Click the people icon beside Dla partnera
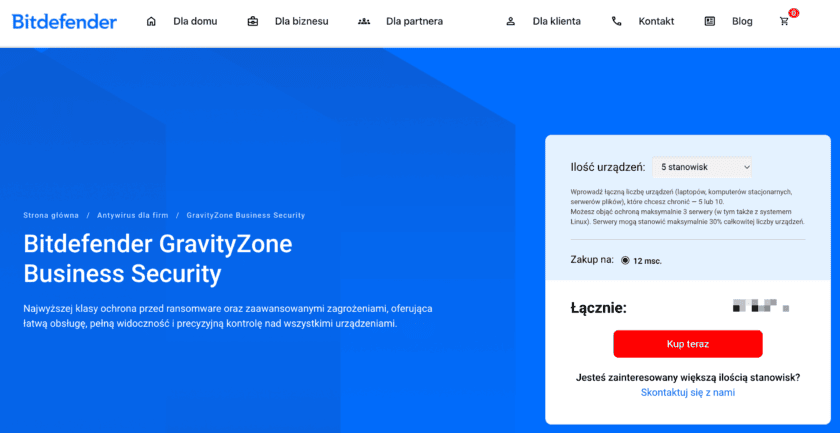 pos(364,21)
